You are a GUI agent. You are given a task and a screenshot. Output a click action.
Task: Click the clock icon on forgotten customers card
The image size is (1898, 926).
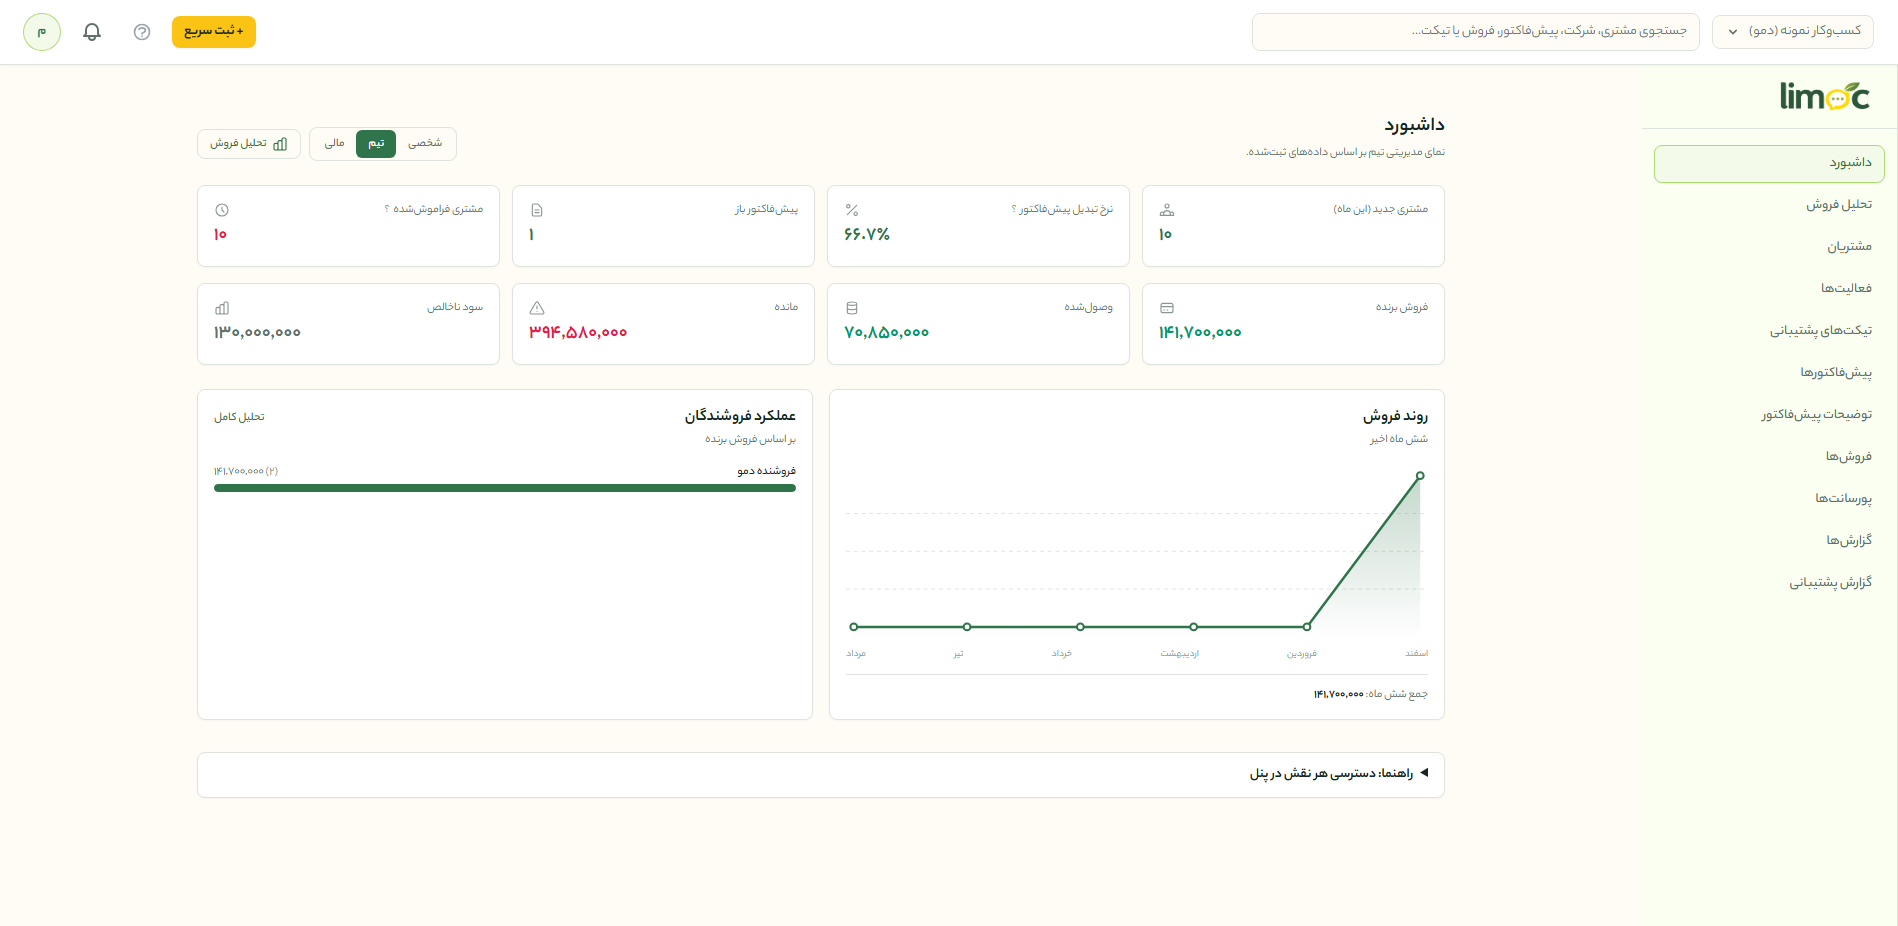(222, 210)
